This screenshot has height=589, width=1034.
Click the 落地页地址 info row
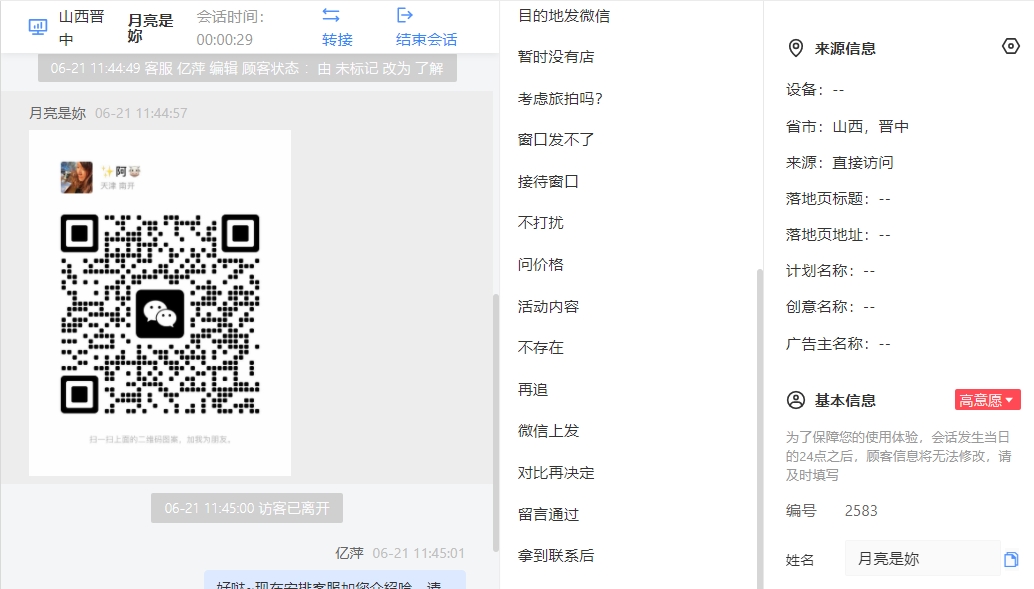(x=837, y=235)
